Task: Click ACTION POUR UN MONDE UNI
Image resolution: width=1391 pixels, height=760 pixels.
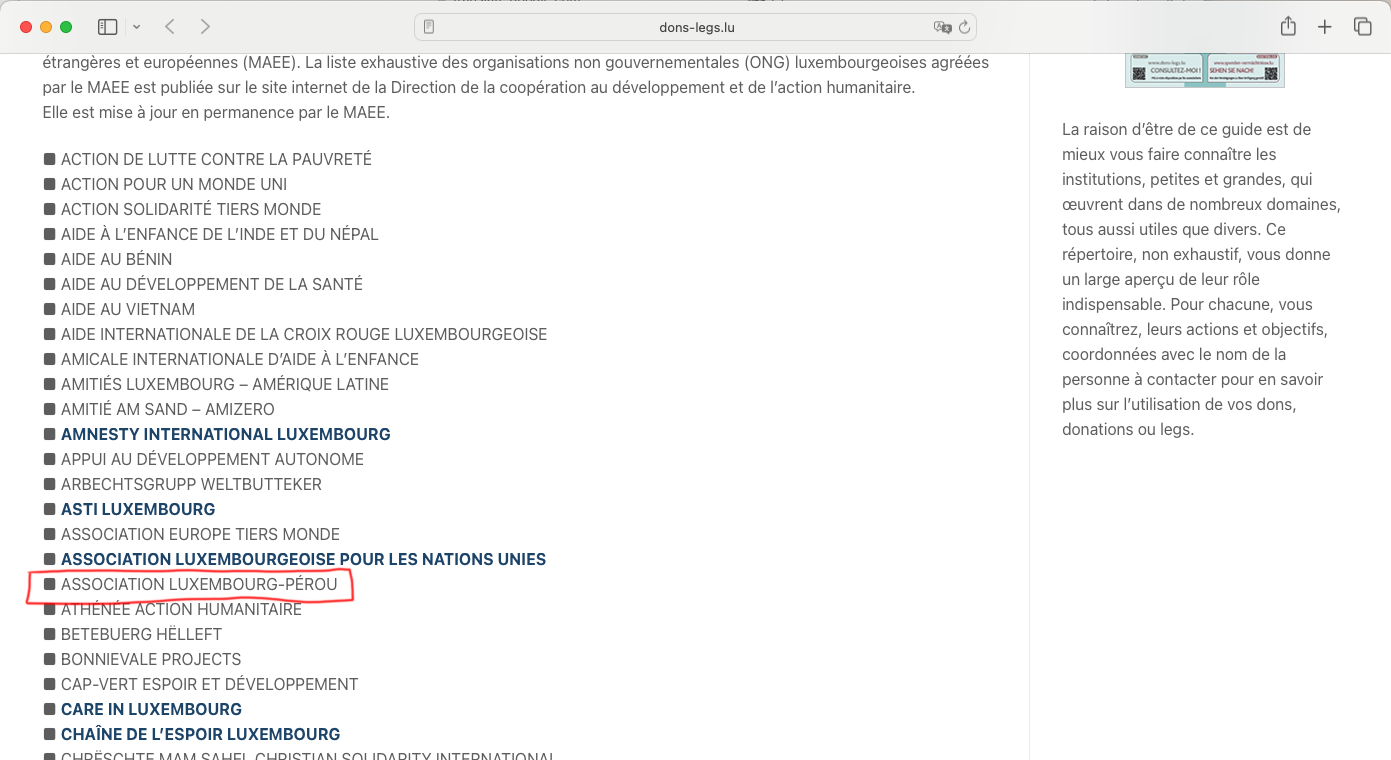Action: click(x=174, y=184)
